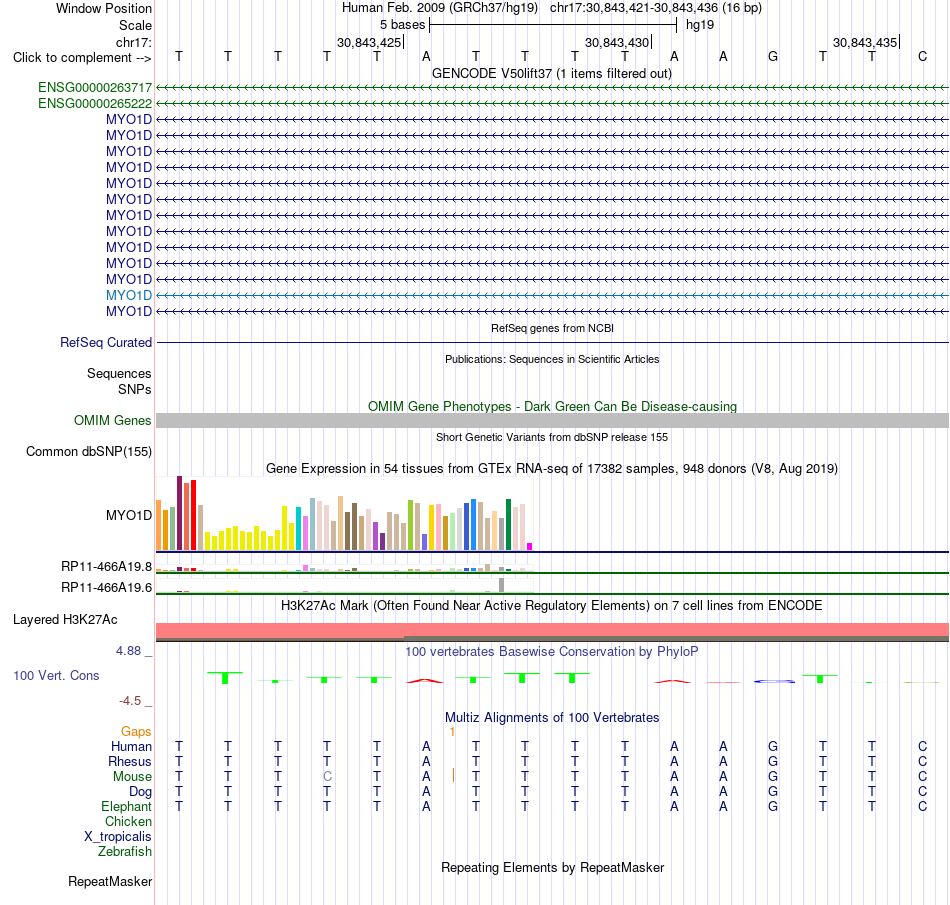Select the Elephant alignment row label
This screenshot has height=905, width=950.
[x=126, y=806]
